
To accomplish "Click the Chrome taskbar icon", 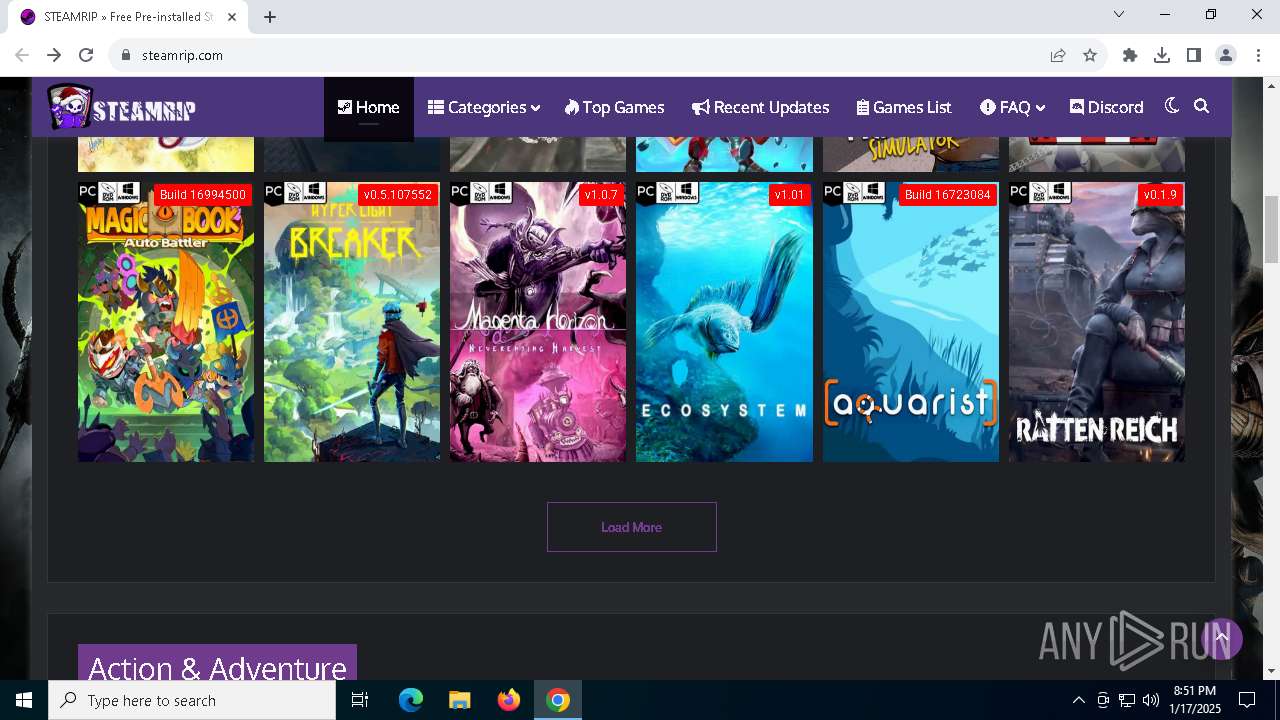I will [558, 700].
